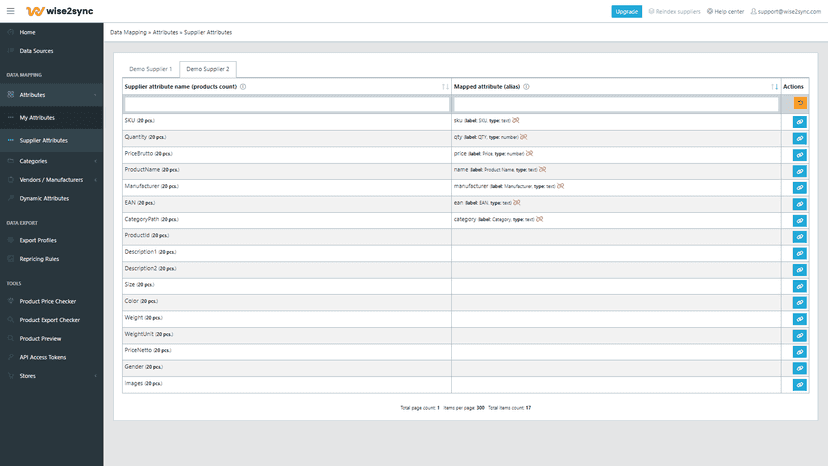Open Dynamic Attributes in sidebar
The image size is (828, 466).
[44, 199]
